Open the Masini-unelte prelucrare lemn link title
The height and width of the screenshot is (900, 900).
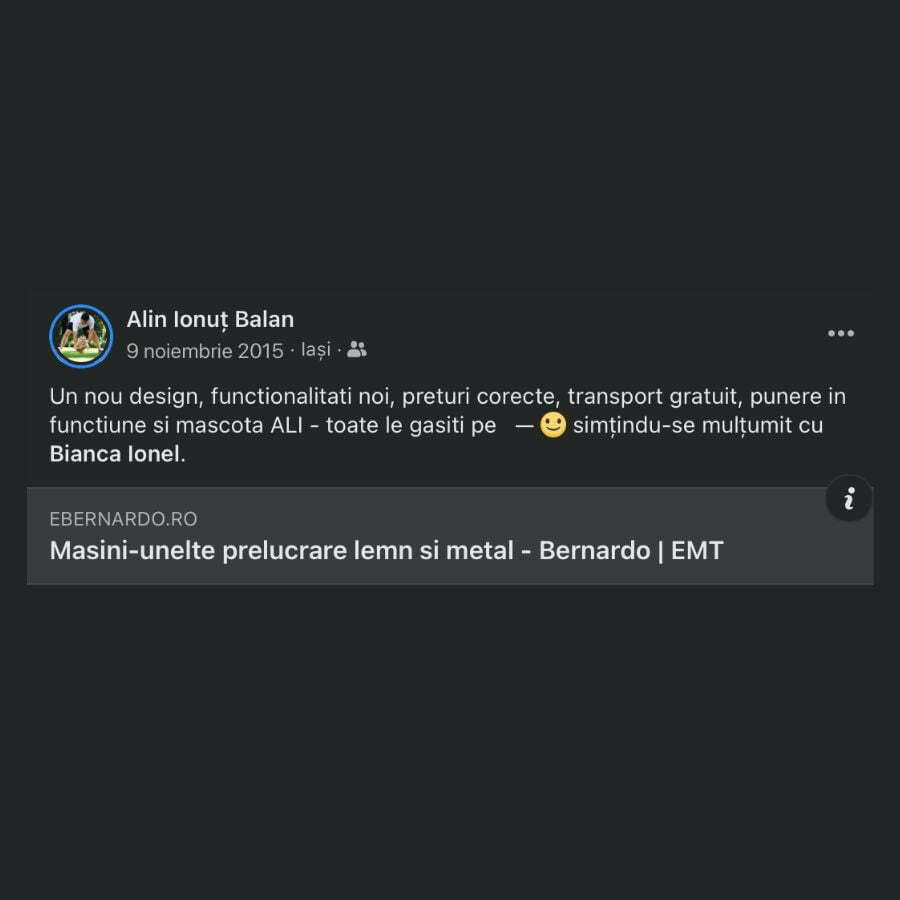click(x=386, y=550)
